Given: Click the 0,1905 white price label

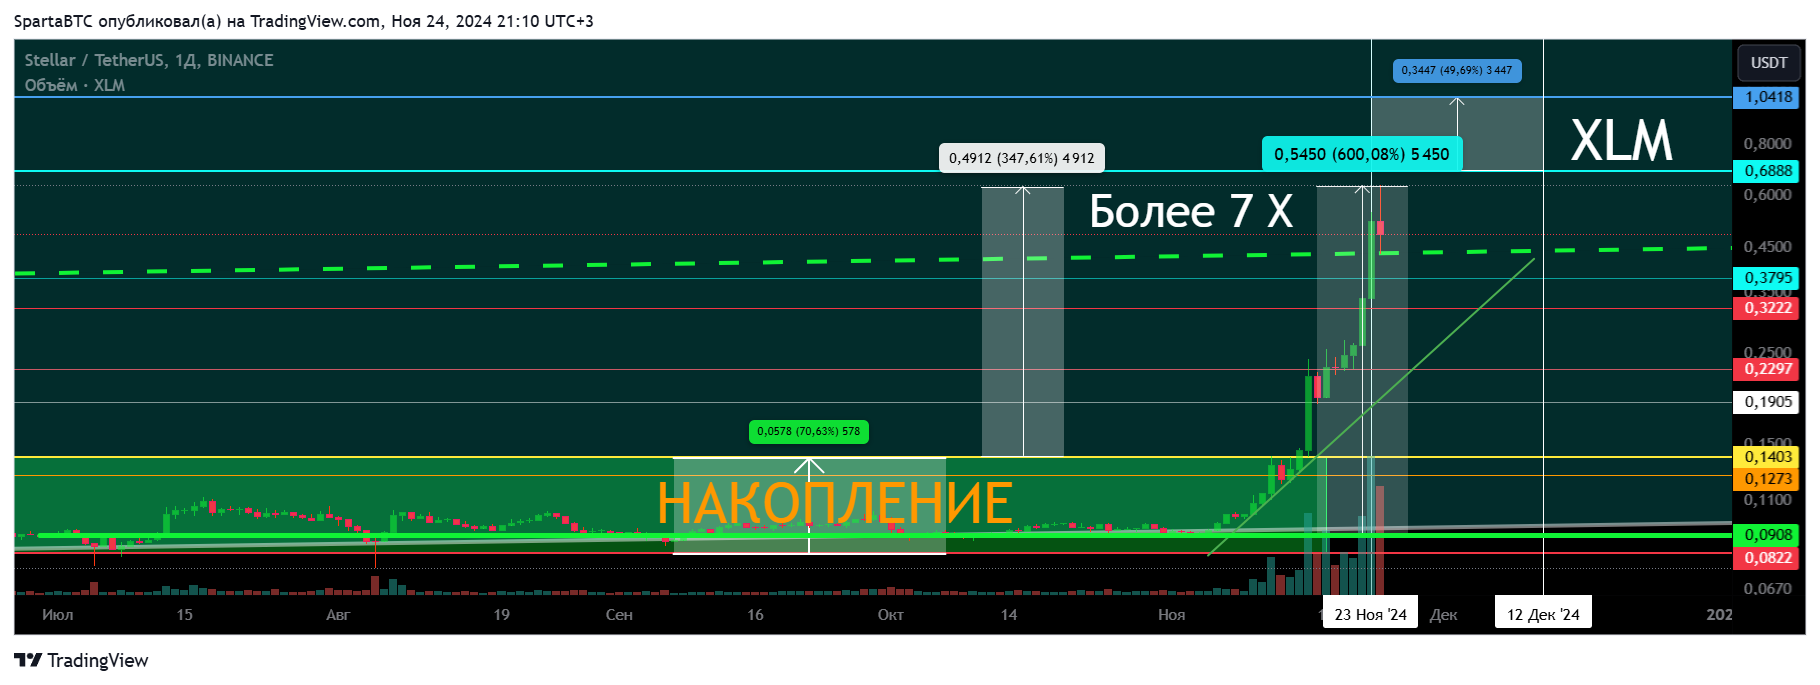Looking at the screenshot, I should tap(1765, 402).
